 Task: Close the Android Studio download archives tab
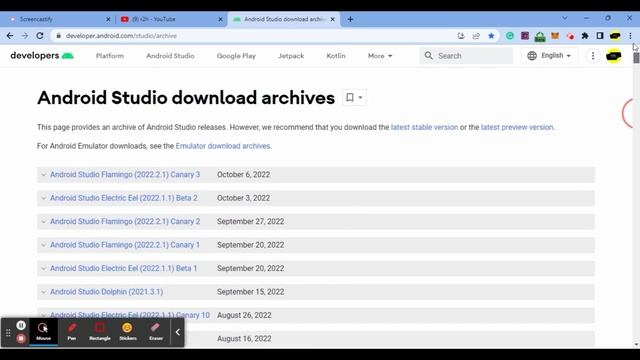tap(333, 19)
